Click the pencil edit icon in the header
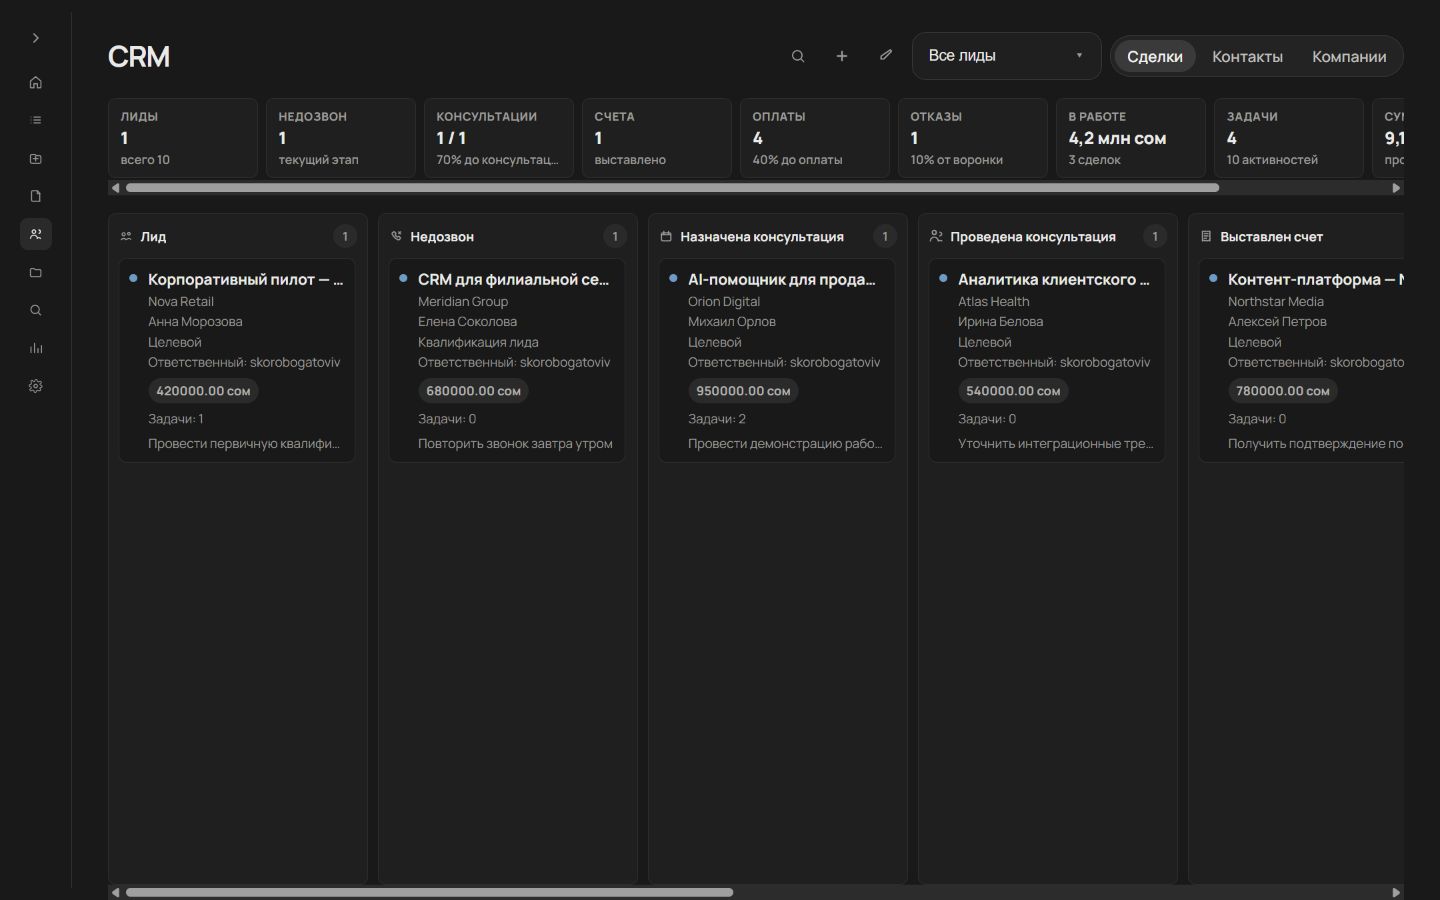Viewport: 1440px width, 900px height. 886,56
